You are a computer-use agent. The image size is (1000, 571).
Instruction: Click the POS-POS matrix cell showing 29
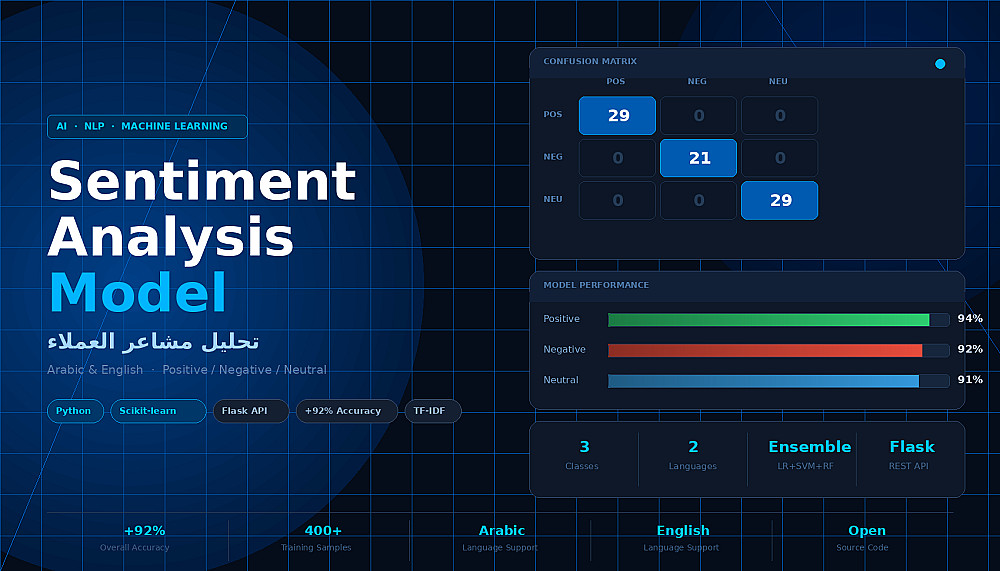(x=617, y=115)
